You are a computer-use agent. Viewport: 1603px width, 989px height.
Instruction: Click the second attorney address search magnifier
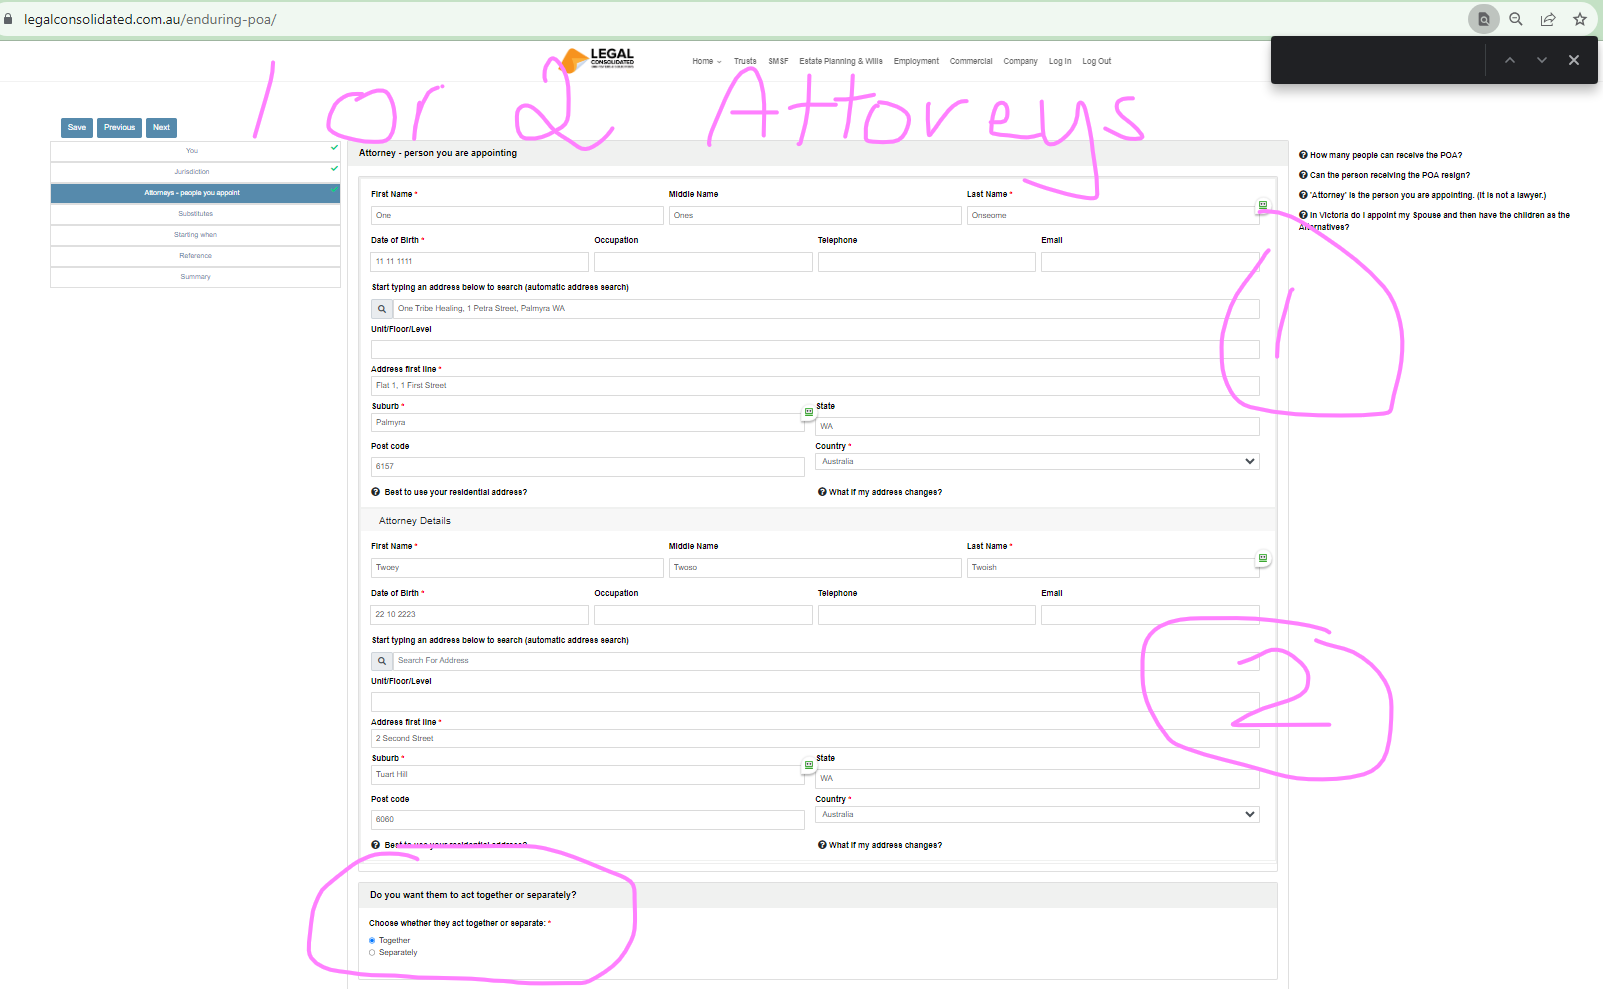coord(382,661)
